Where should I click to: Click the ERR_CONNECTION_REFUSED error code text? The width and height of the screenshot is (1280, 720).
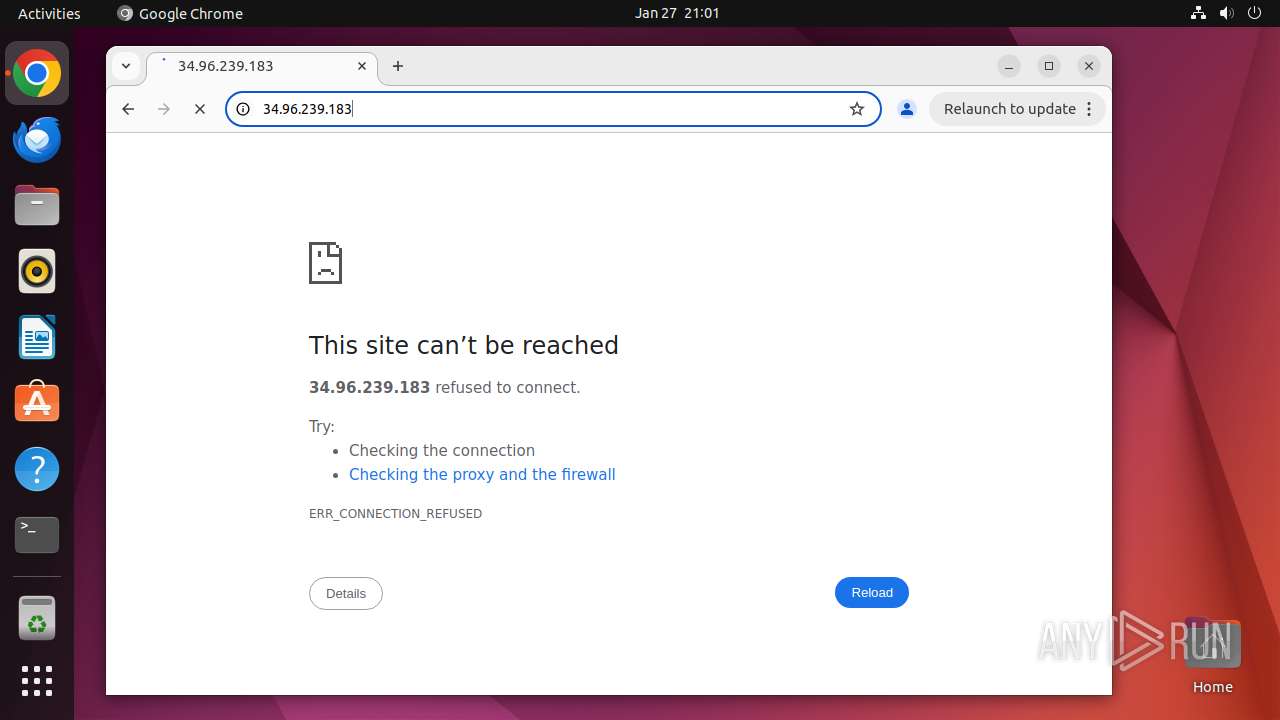coord(395,513)
